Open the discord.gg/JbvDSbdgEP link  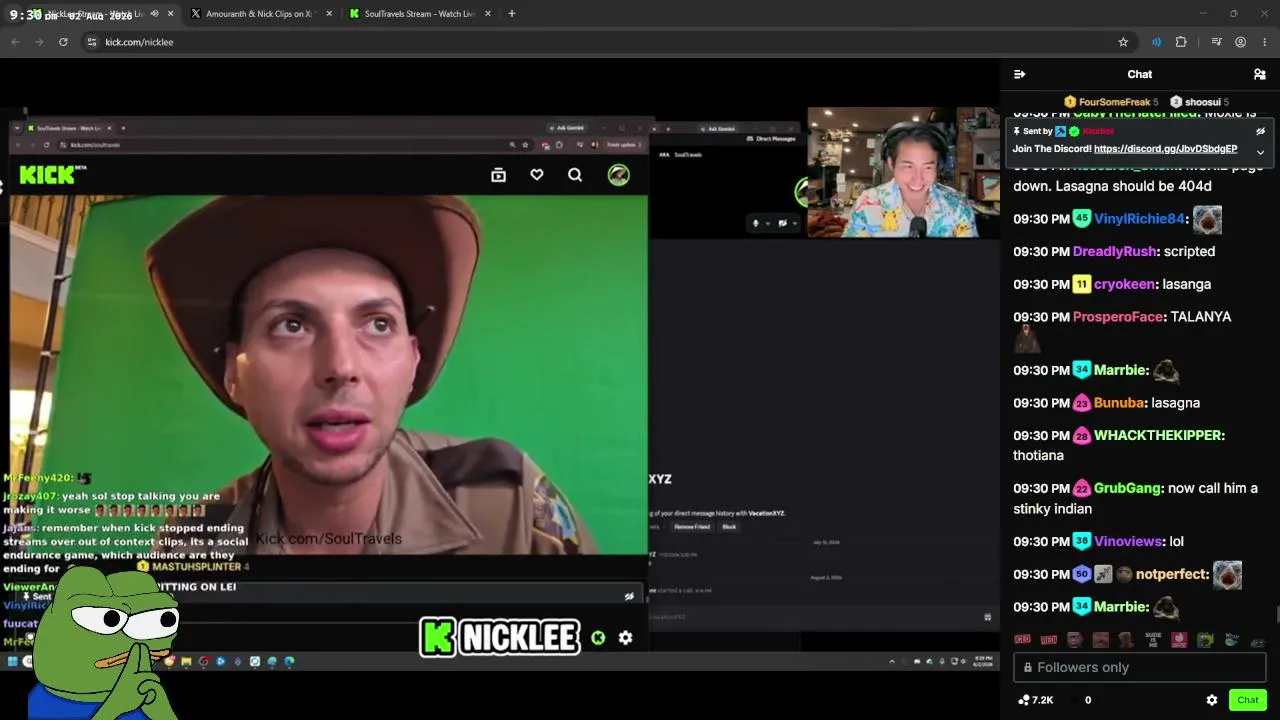1165,149
